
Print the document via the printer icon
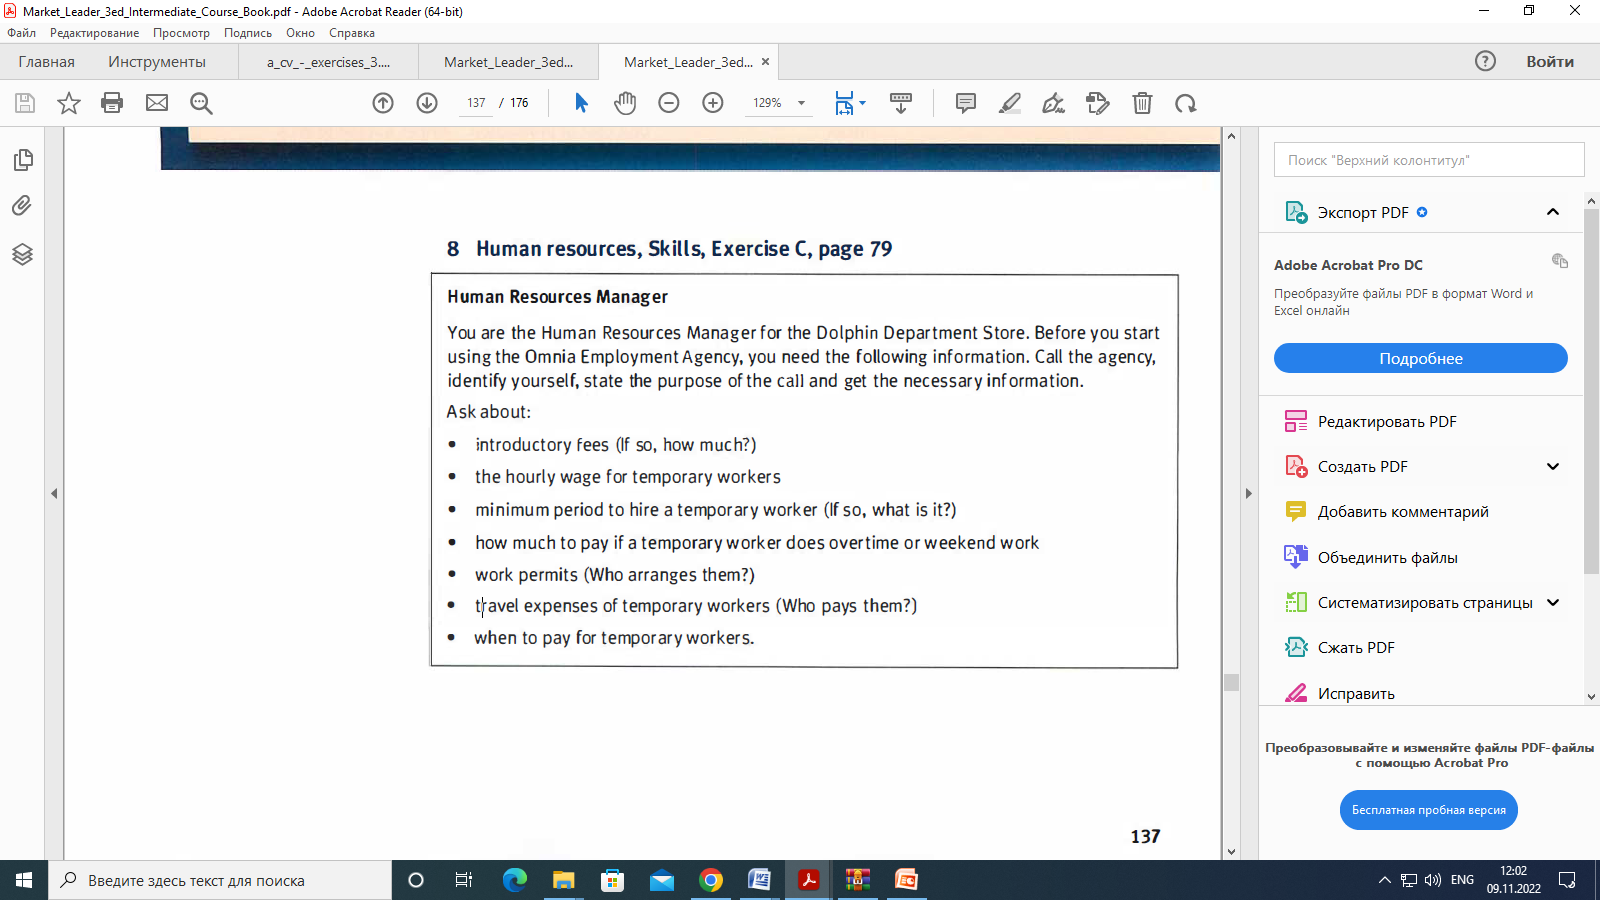tap(112, 103)
